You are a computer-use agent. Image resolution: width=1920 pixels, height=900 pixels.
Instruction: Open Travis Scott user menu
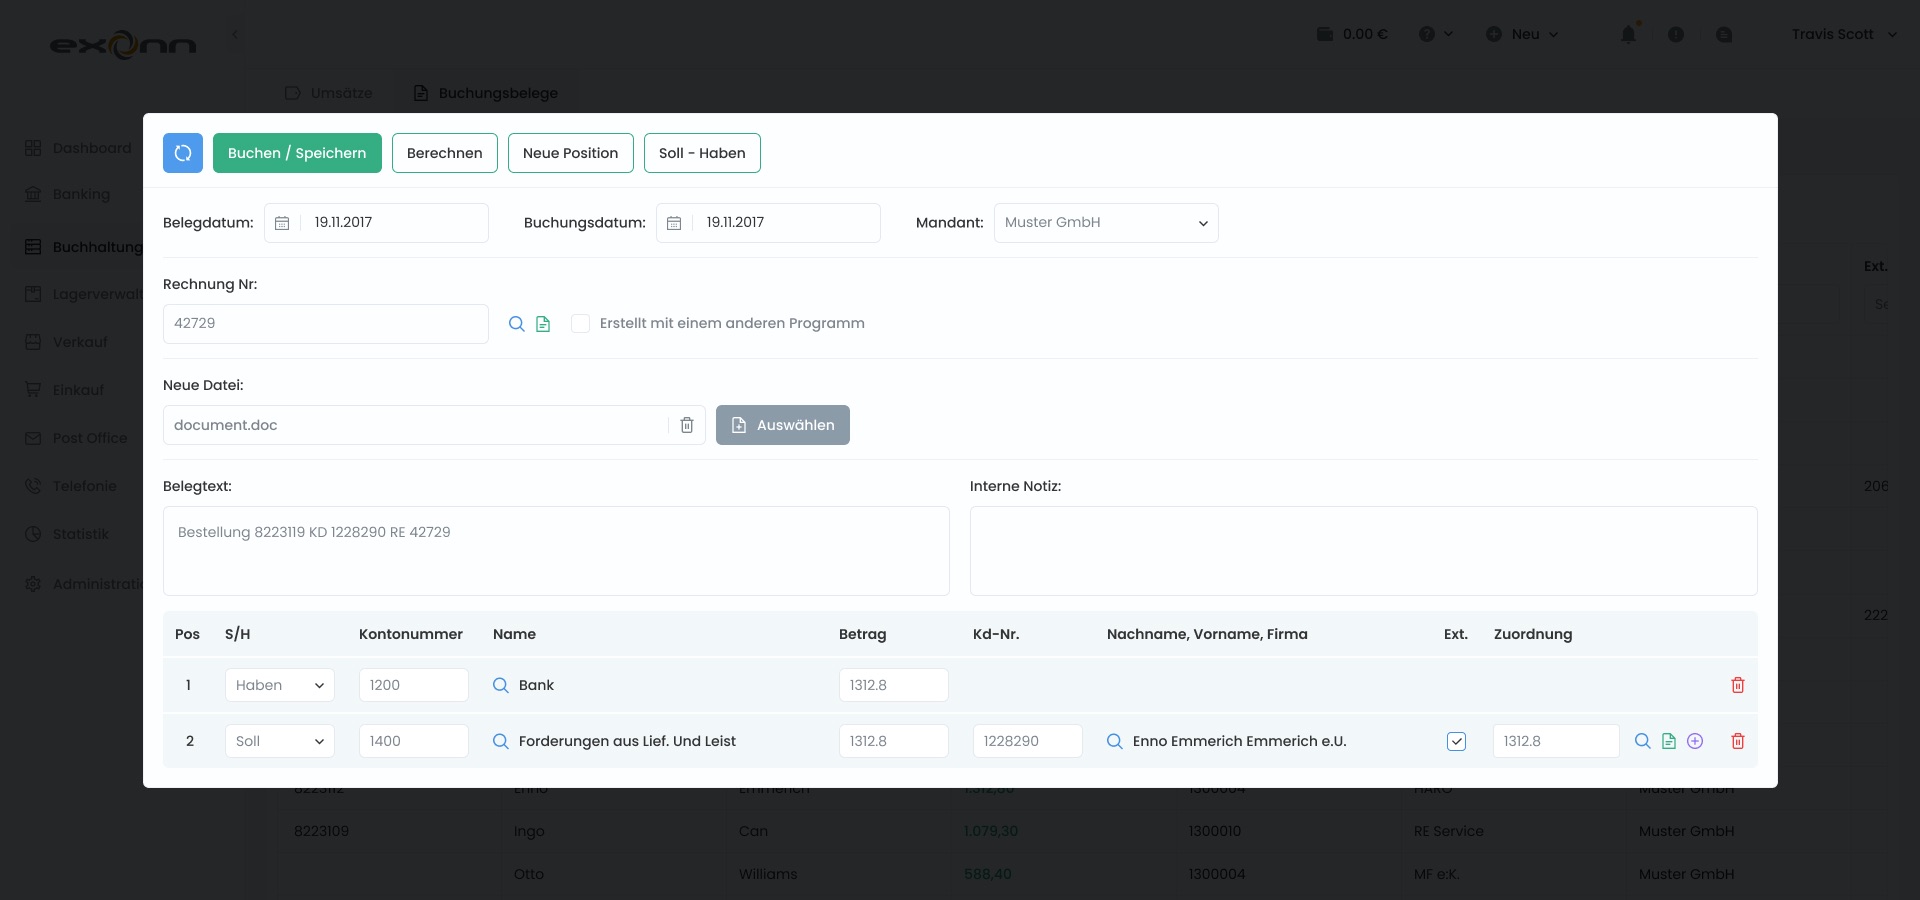[x=1844, y=34]
